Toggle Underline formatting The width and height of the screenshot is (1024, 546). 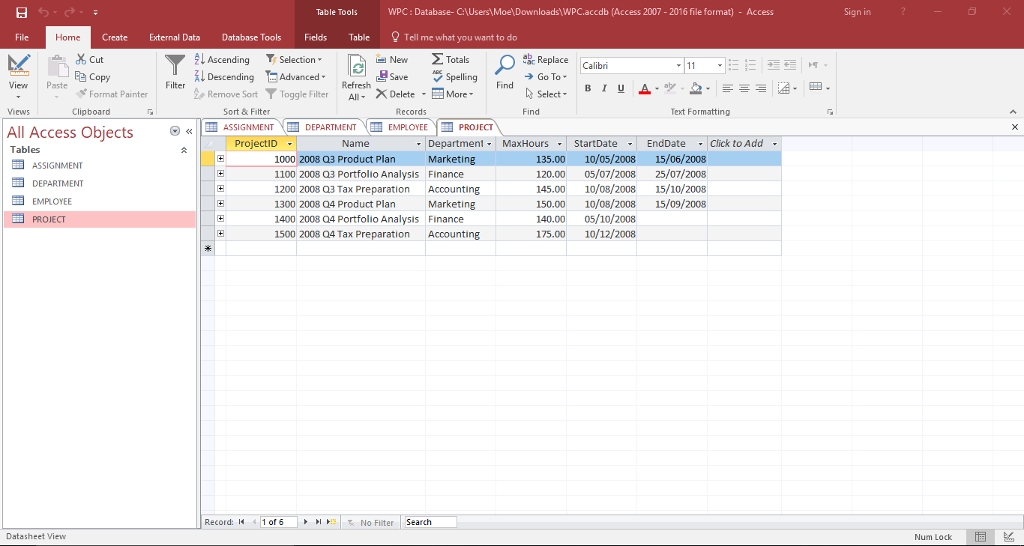(x=621, y=88)
